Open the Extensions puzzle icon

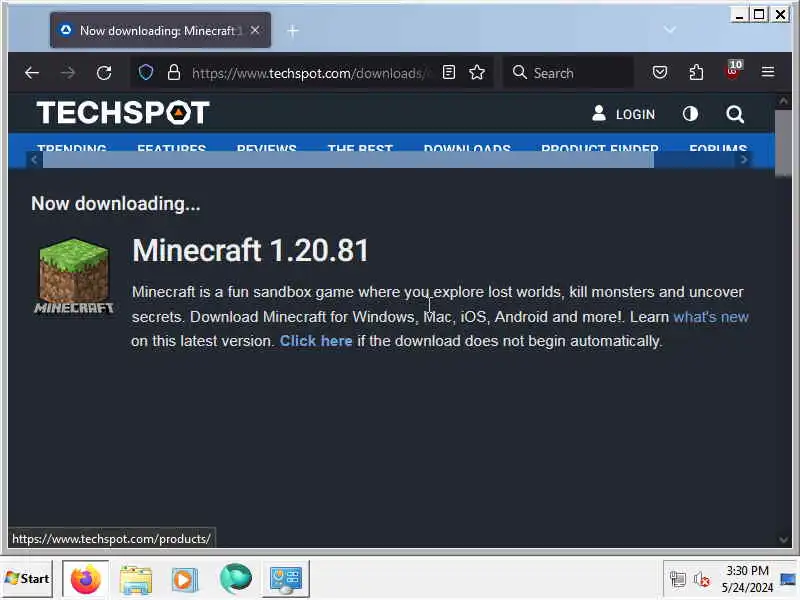[696, 72]
